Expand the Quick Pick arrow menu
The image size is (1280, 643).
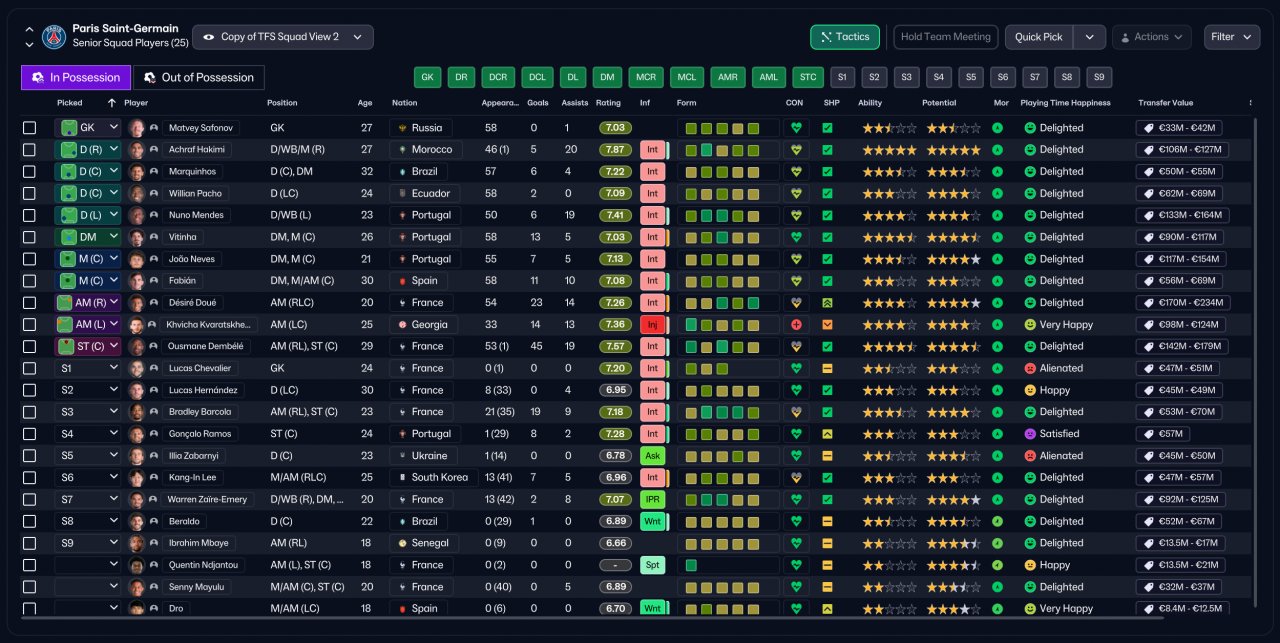[x=1089, y=37]
